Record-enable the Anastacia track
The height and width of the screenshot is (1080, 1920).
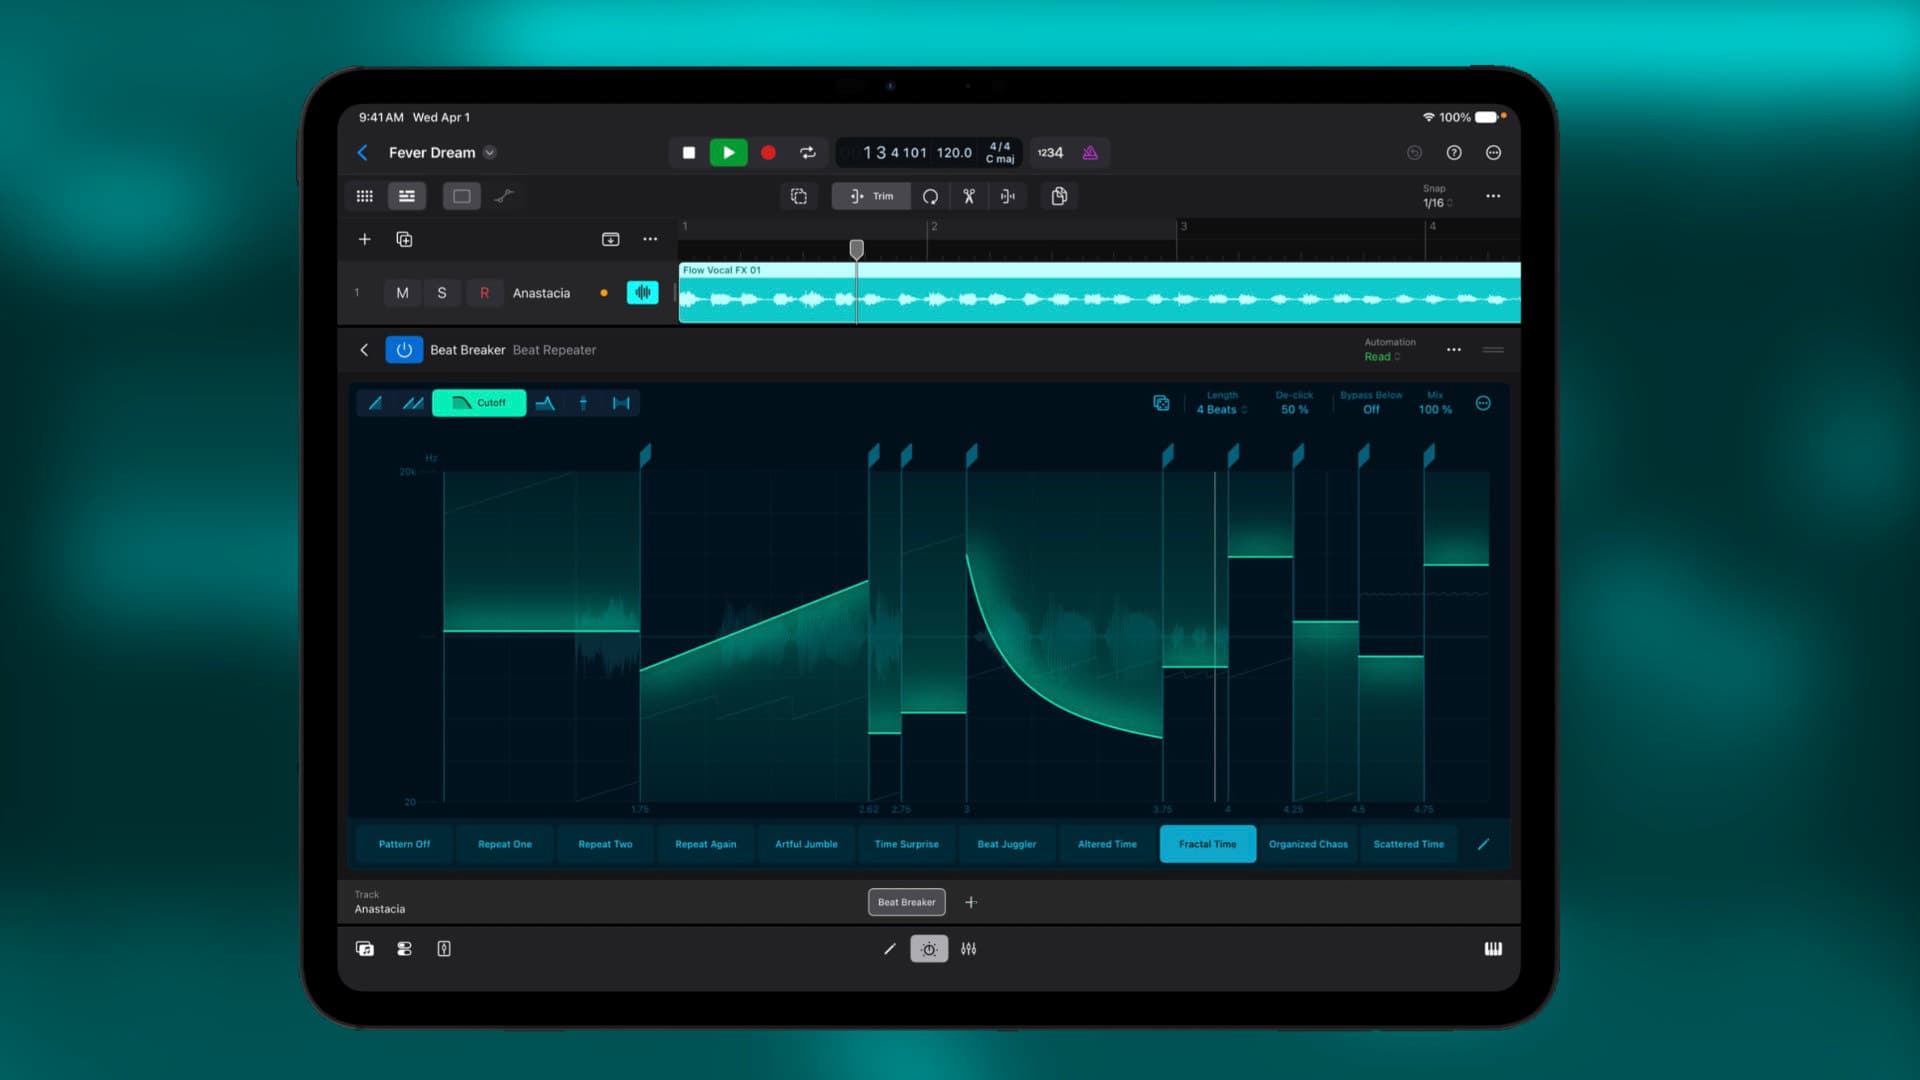[484, 293]
